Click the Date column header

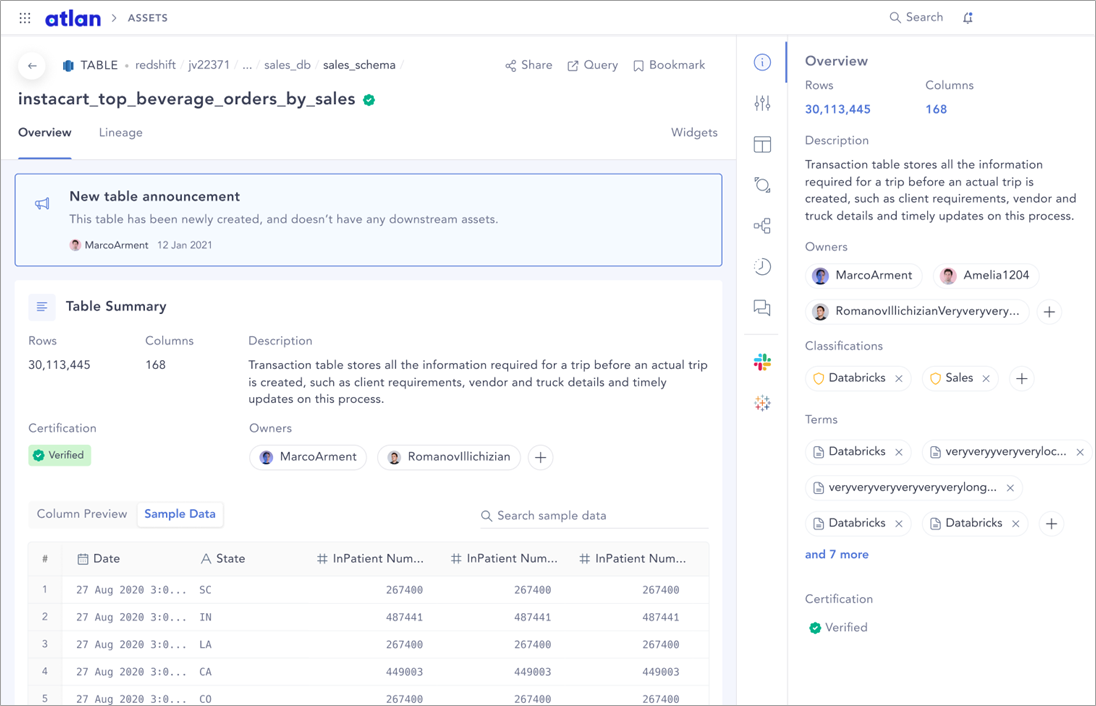pos(99,559)
